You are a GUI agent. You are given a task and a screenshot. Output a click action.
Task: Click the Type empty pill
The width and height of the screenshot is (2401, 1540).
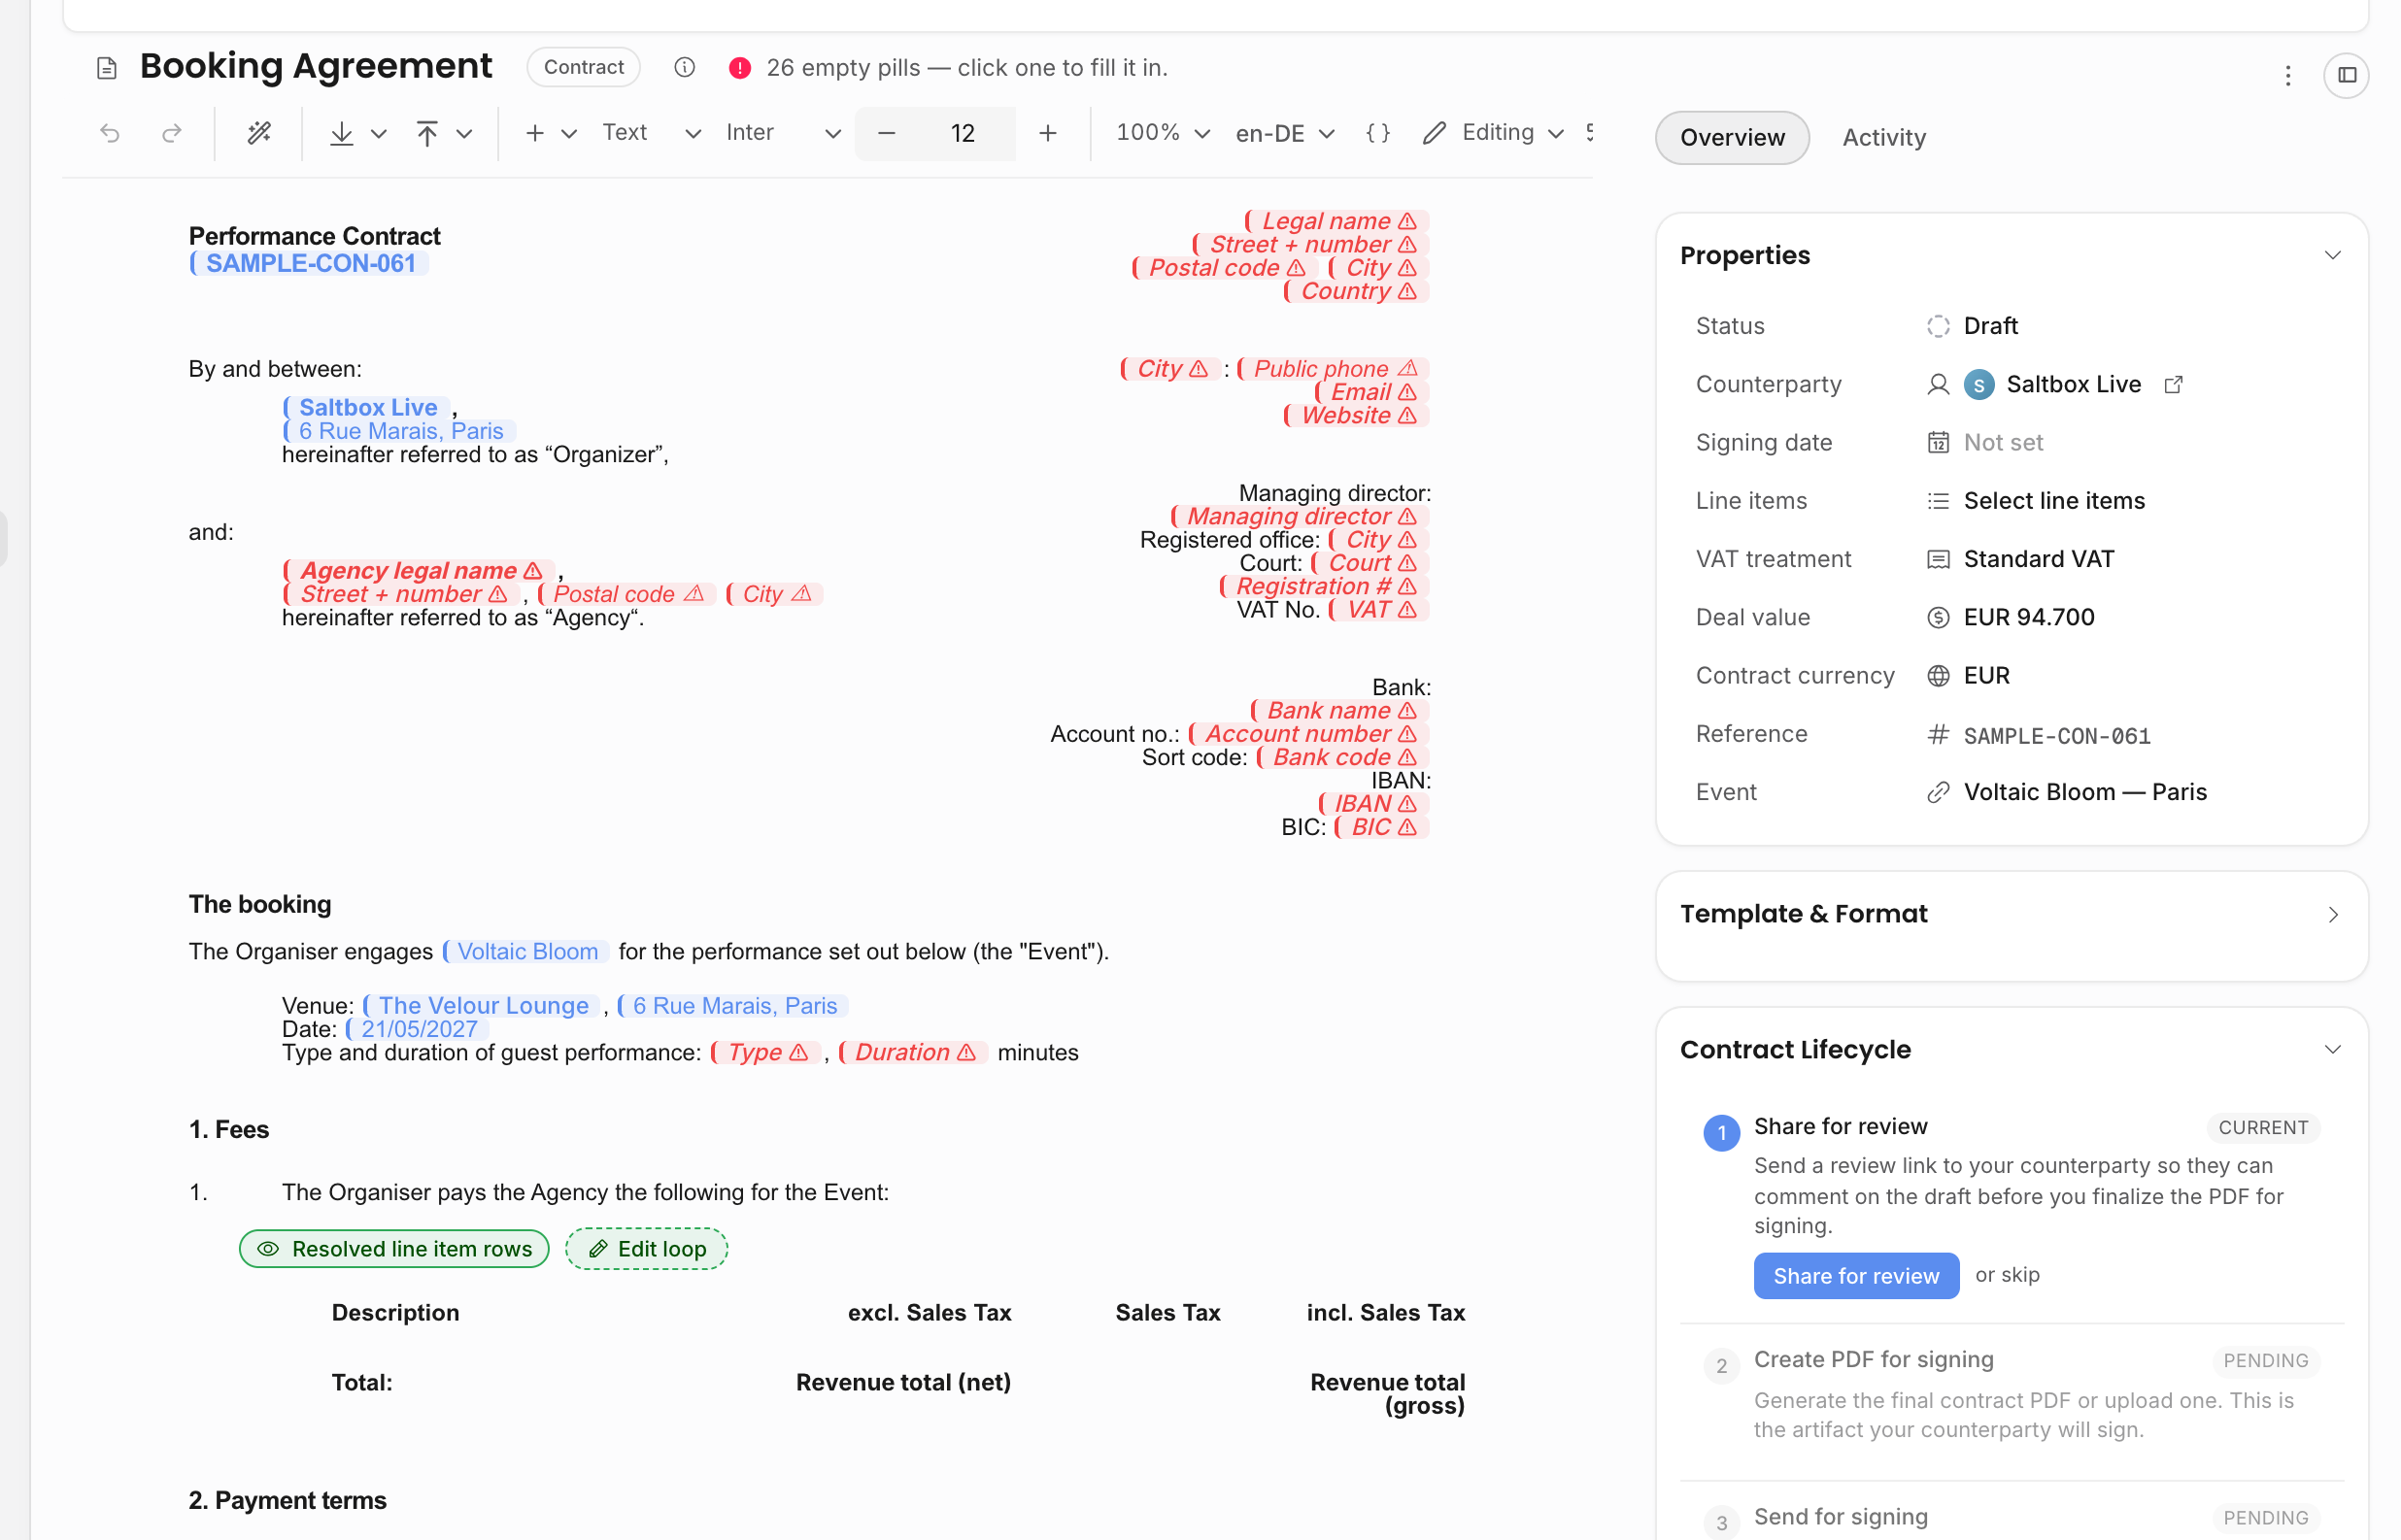pyautogui.click(x=767, y=1052)
